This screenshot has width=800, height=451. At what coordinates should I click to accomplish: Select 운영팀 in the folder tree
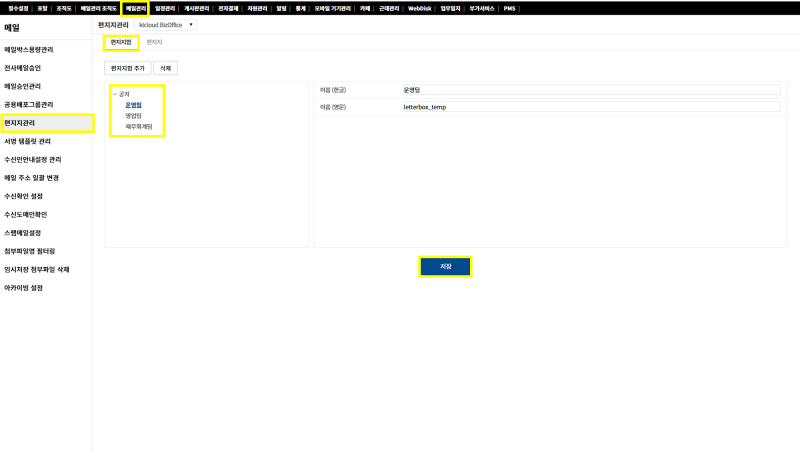[x=134, y=105]
